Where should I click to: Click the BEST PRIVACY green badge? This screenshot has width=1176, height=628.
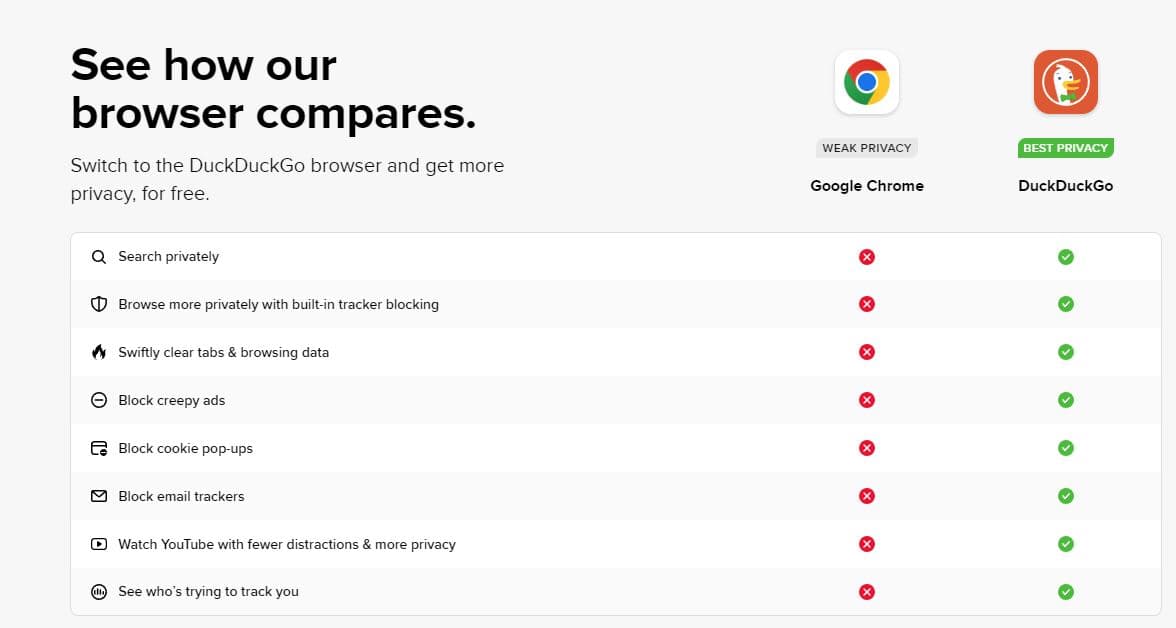click(1065, 148)
